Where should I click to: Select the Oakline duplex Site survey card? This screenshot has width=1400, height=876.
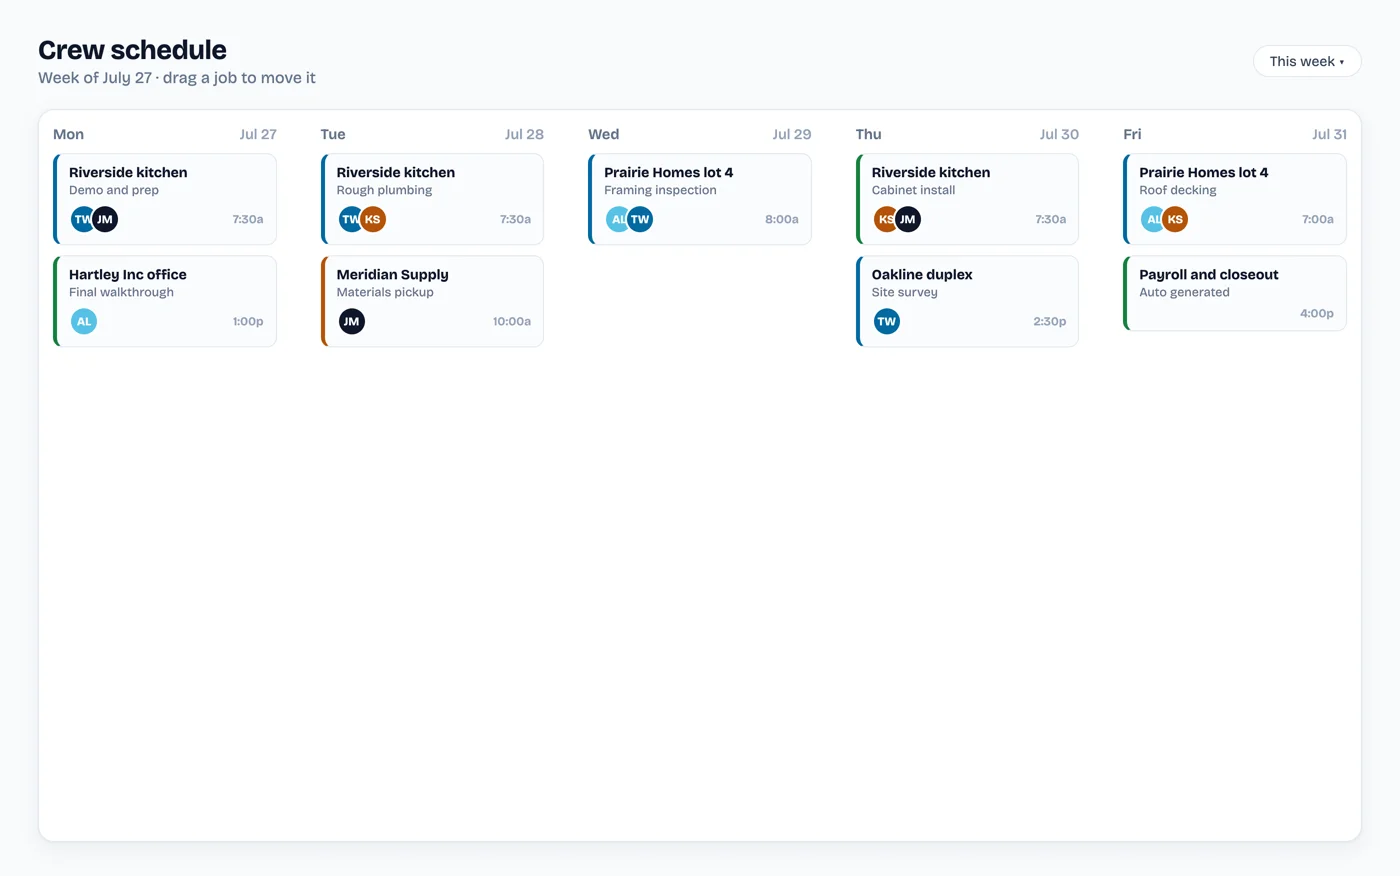pyautogui.click(x=967, y=301)
